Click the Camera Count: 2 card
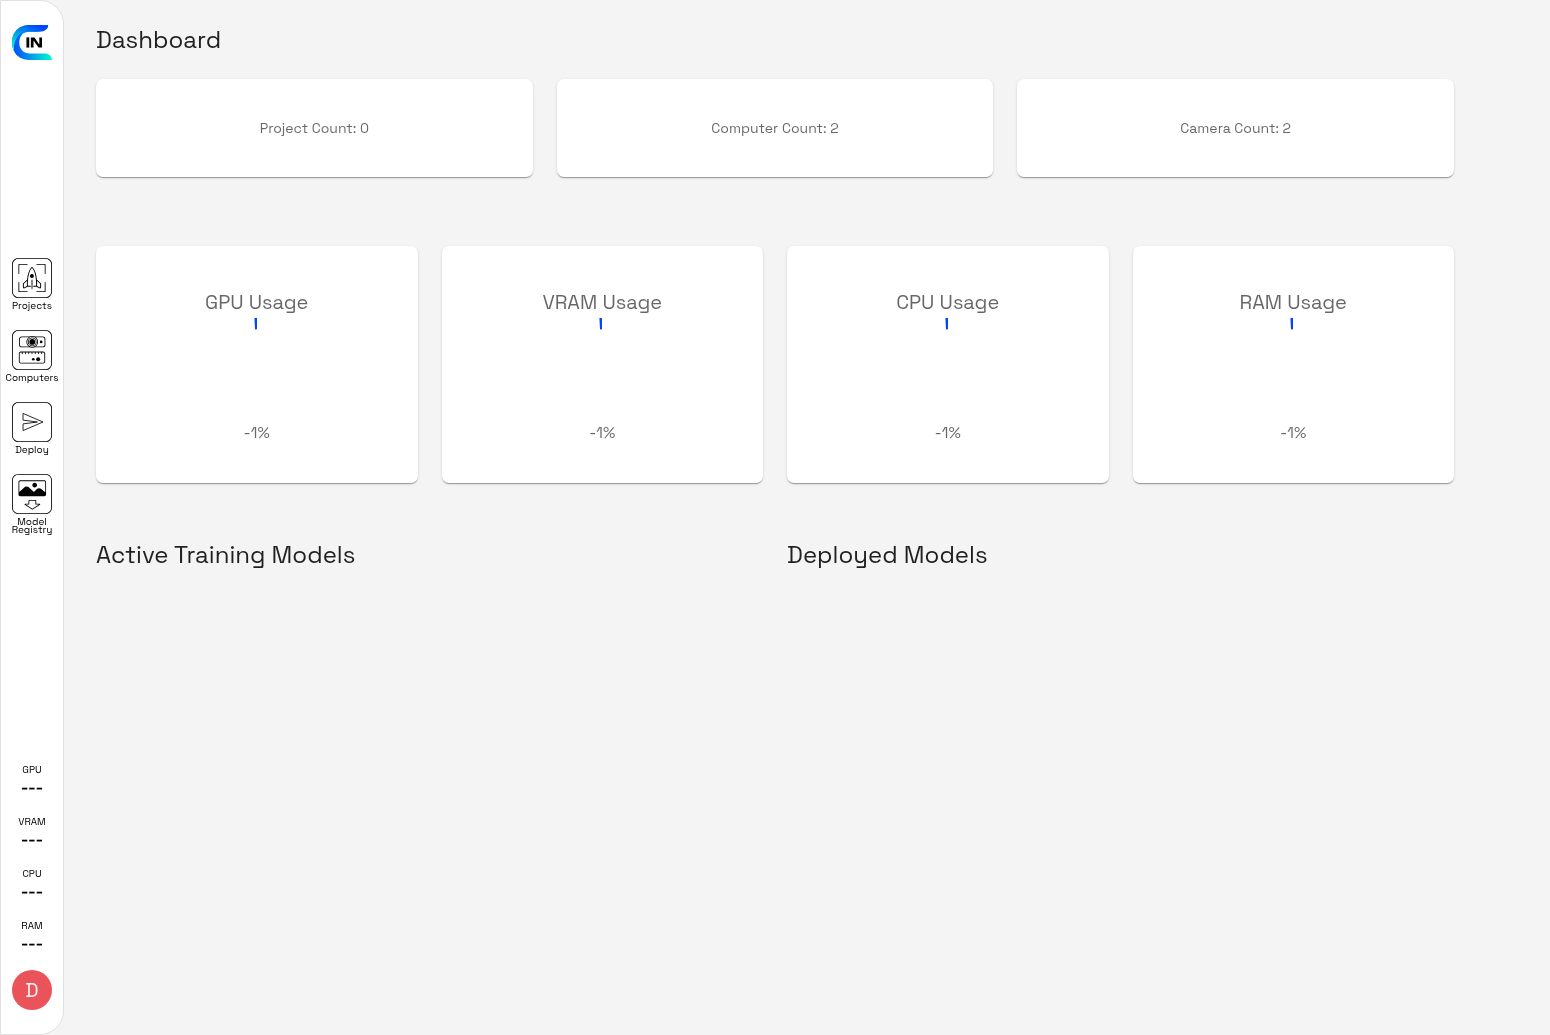Image resolution: width=1550 pixels, height=1035 pixels. click(x=1234, y=128)
